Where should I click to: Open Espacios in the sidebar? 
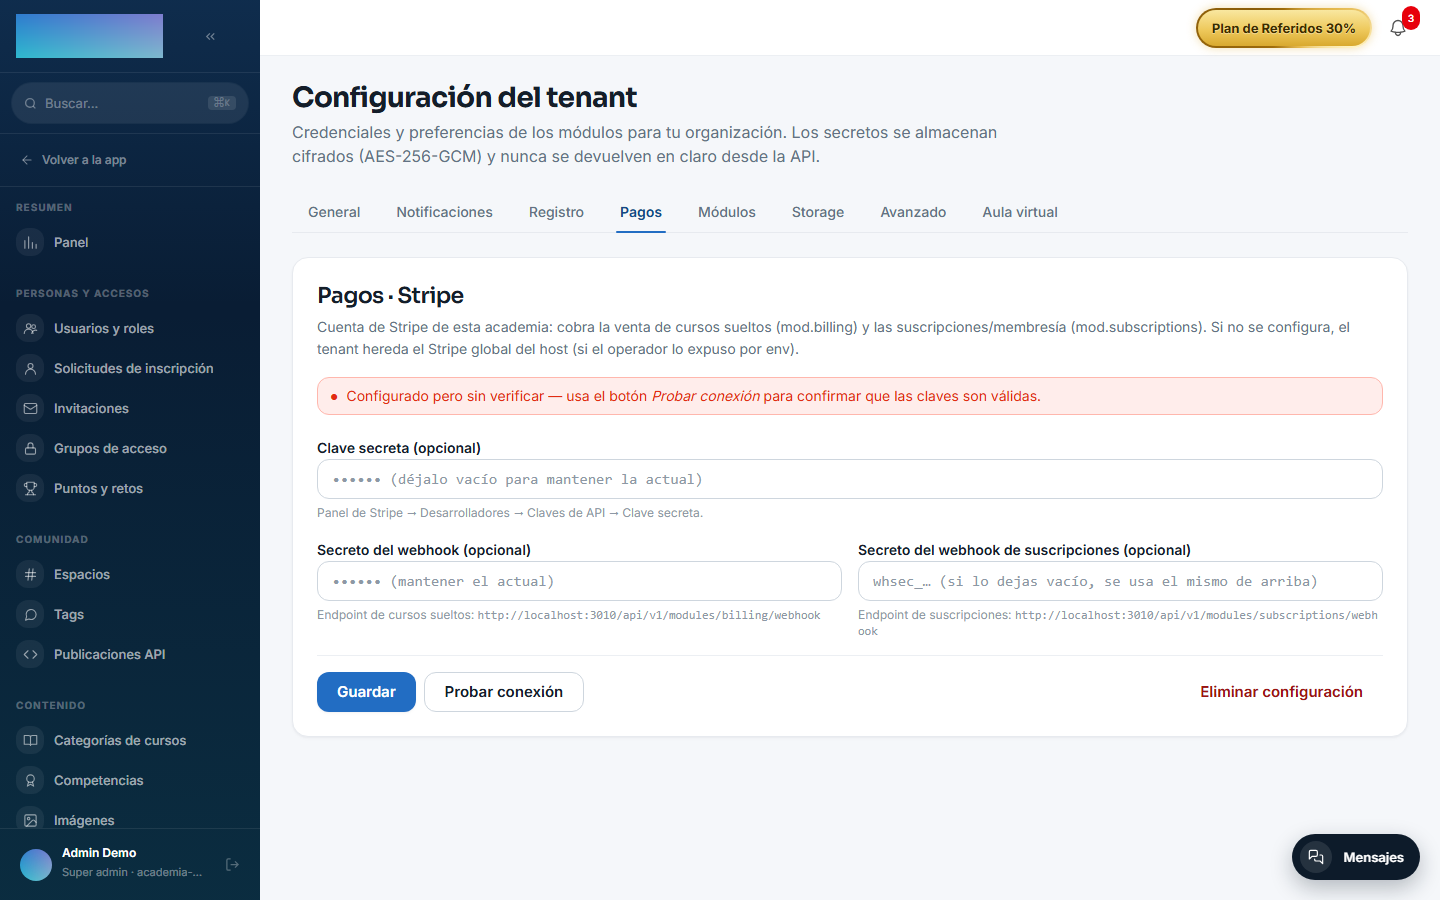pos(130,575)
